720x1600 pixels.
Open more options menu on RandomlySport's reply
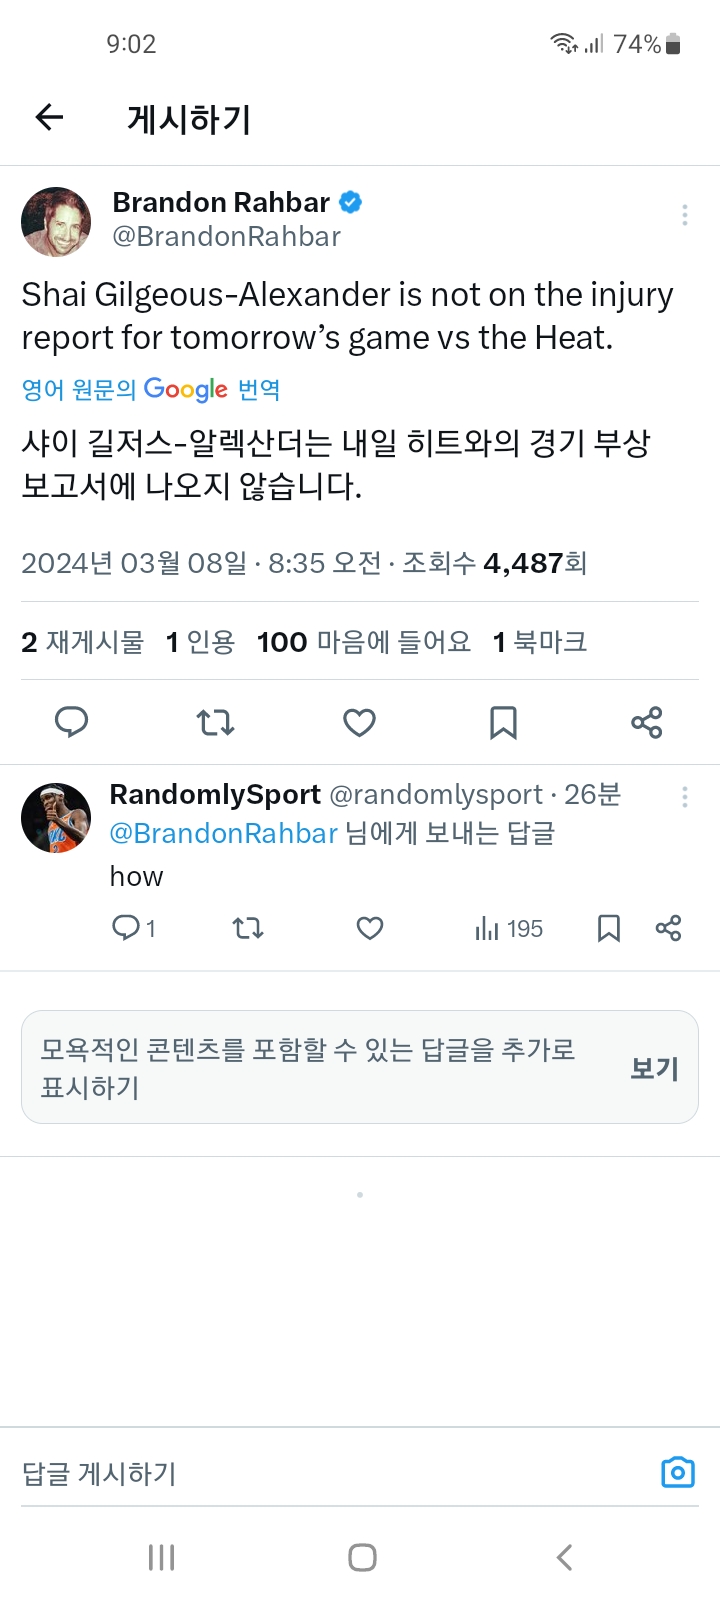point(684,796)
